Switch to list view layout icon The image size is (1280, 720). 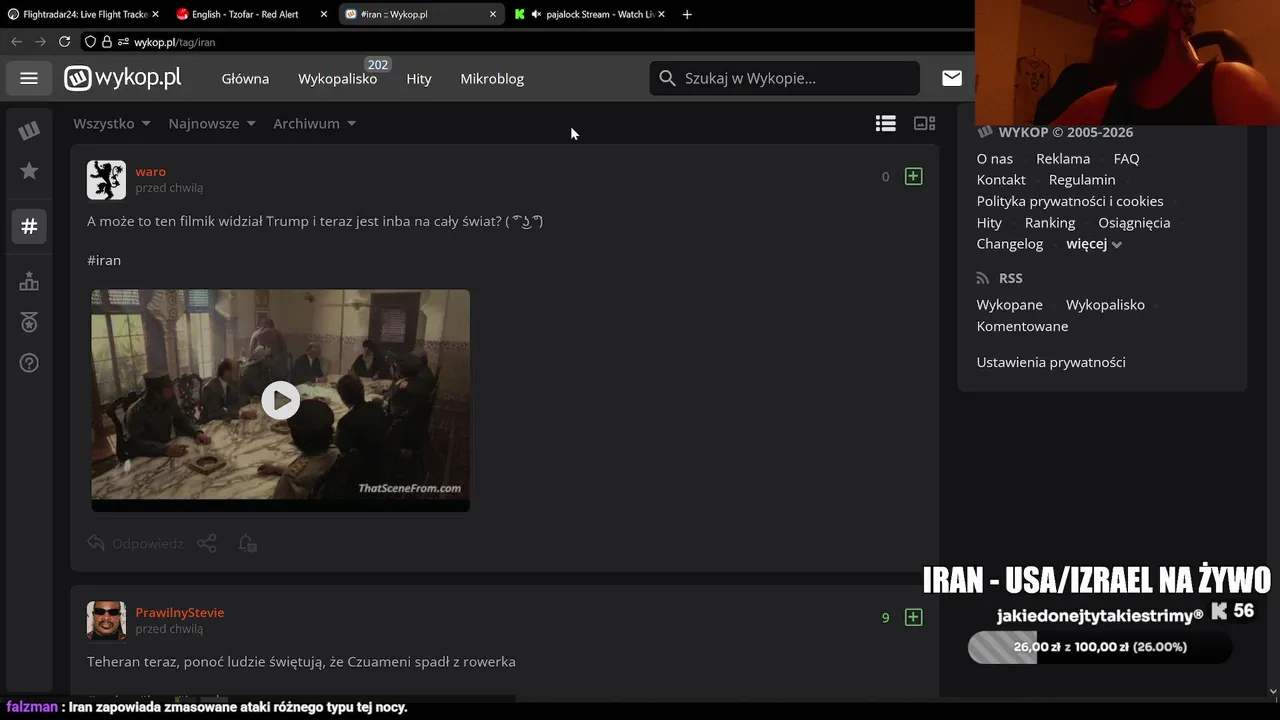pyautogui.click(x=885, y=123)
